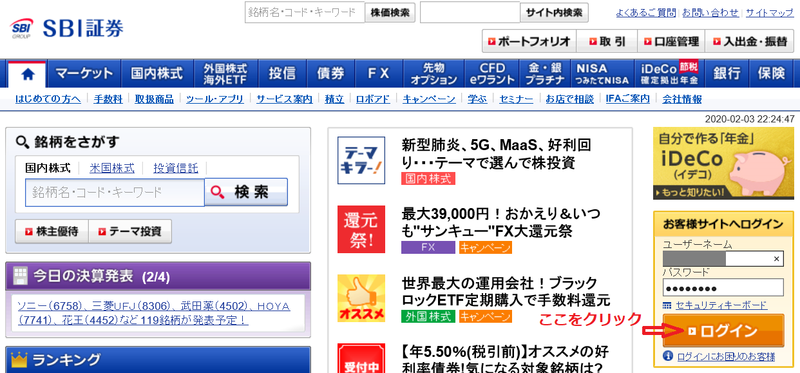Open the キャンペーン submenu link
This screenshot has height=373, width=800.
click(x=429, y=99)
